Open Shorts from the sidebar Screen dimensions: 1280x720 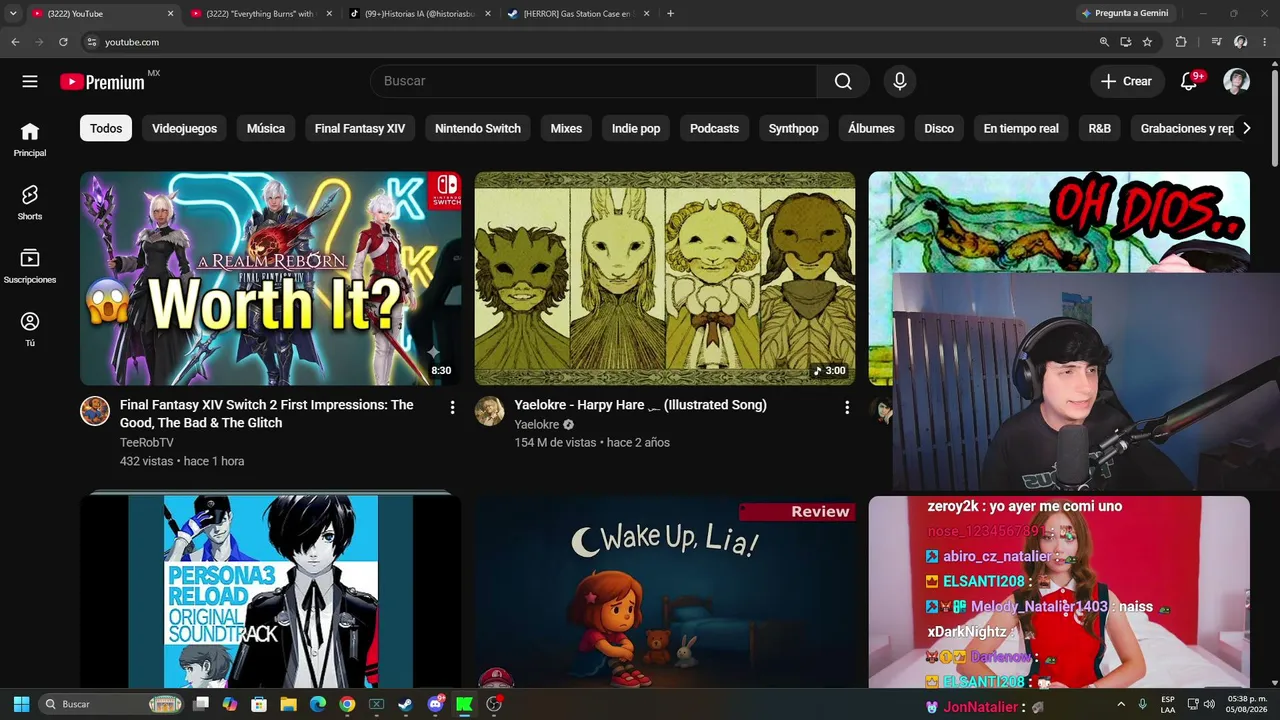click(30, 203)
